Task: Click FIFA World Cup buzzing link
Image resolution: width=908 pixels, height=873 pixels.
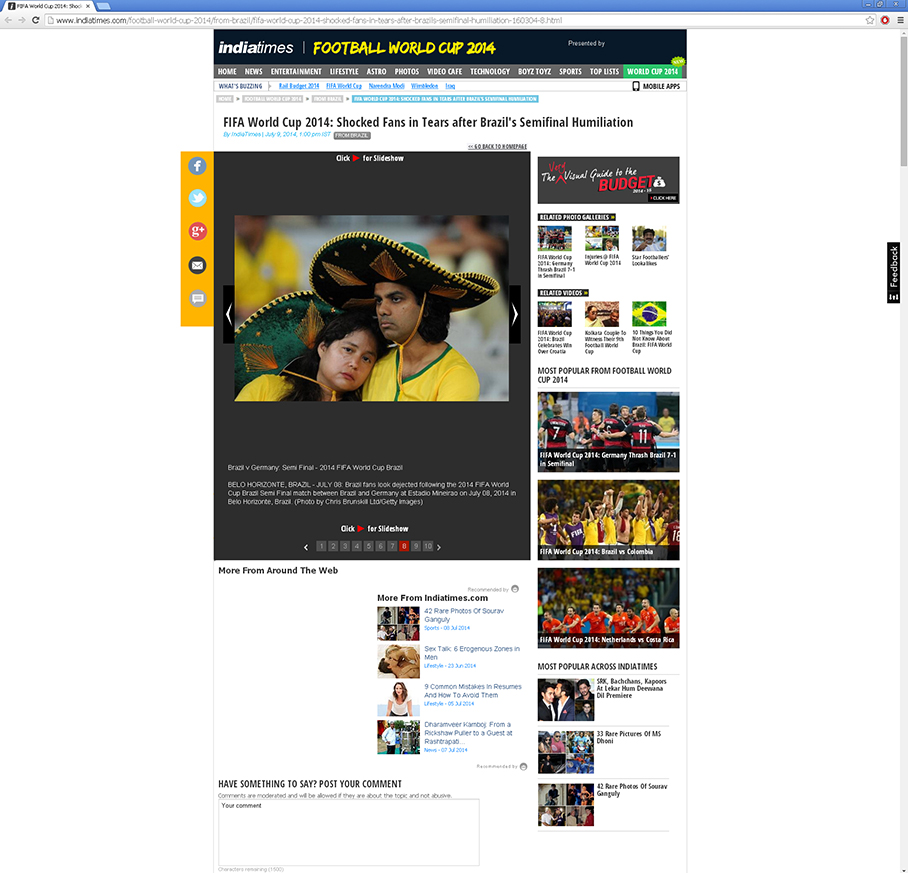Action: [x=344, y=86]
